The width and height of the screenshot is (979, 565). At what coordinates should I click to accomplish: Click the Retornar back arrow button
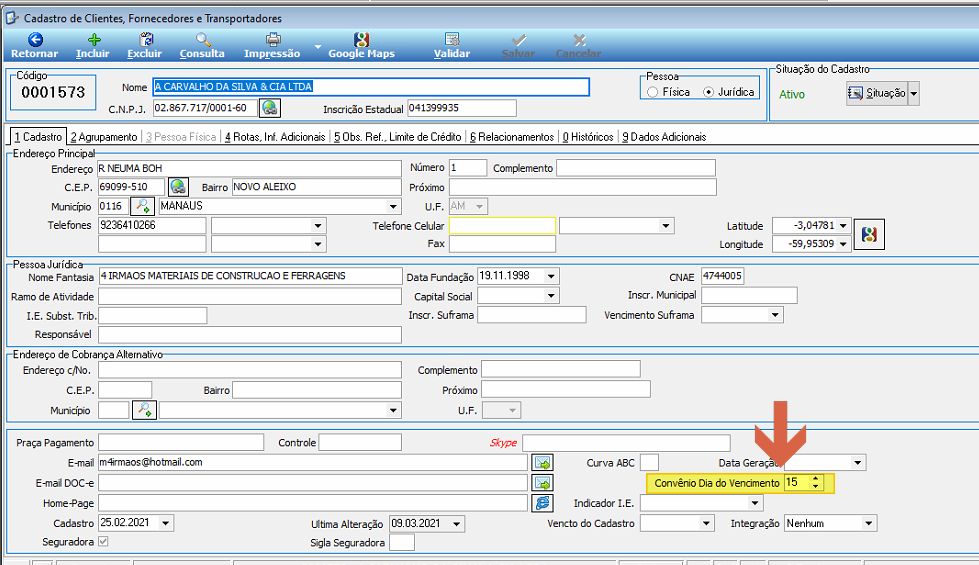(35, 46)
